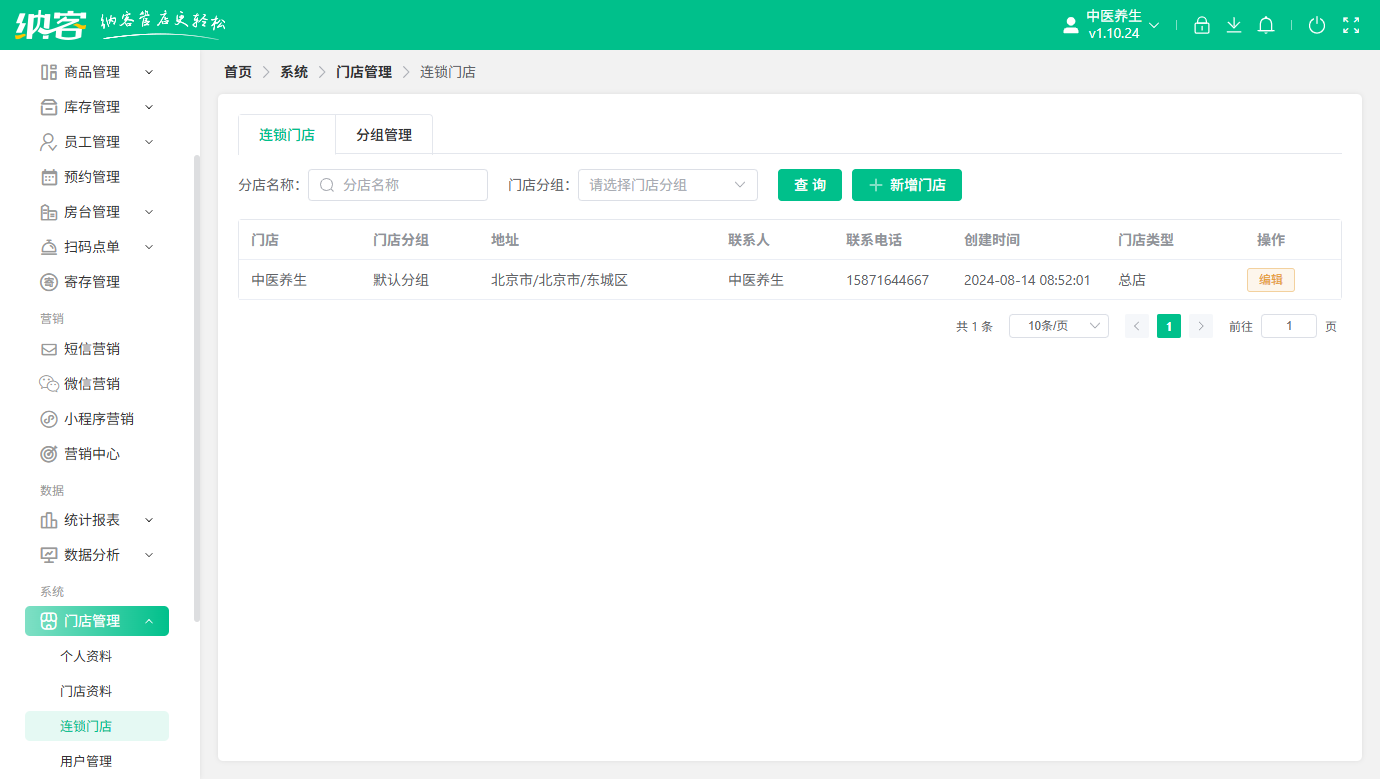
Task: Open 个人资料 submenu item
Action: pos(86,656)
